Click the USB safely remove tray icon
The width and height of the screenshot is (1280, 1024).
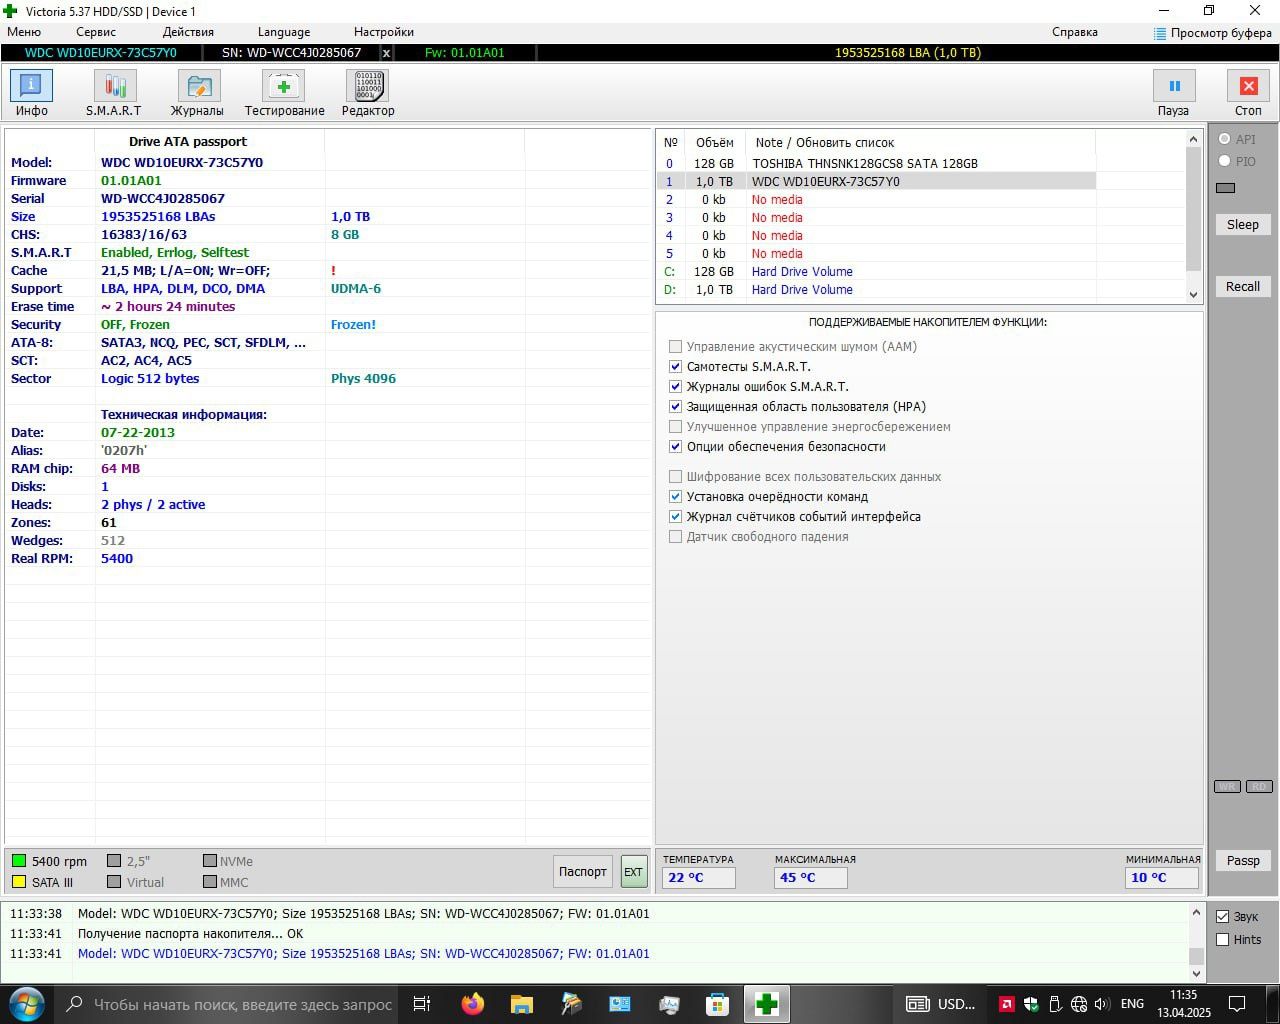(1055, 1004)
